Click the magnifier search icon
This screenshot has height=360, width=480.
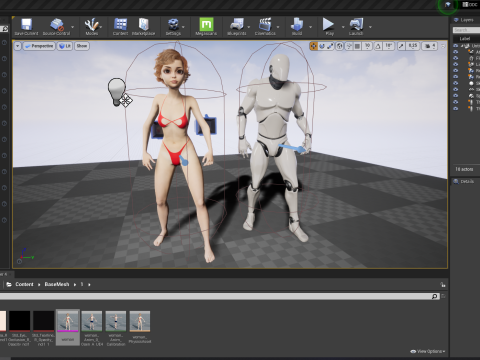coord(435,296)
